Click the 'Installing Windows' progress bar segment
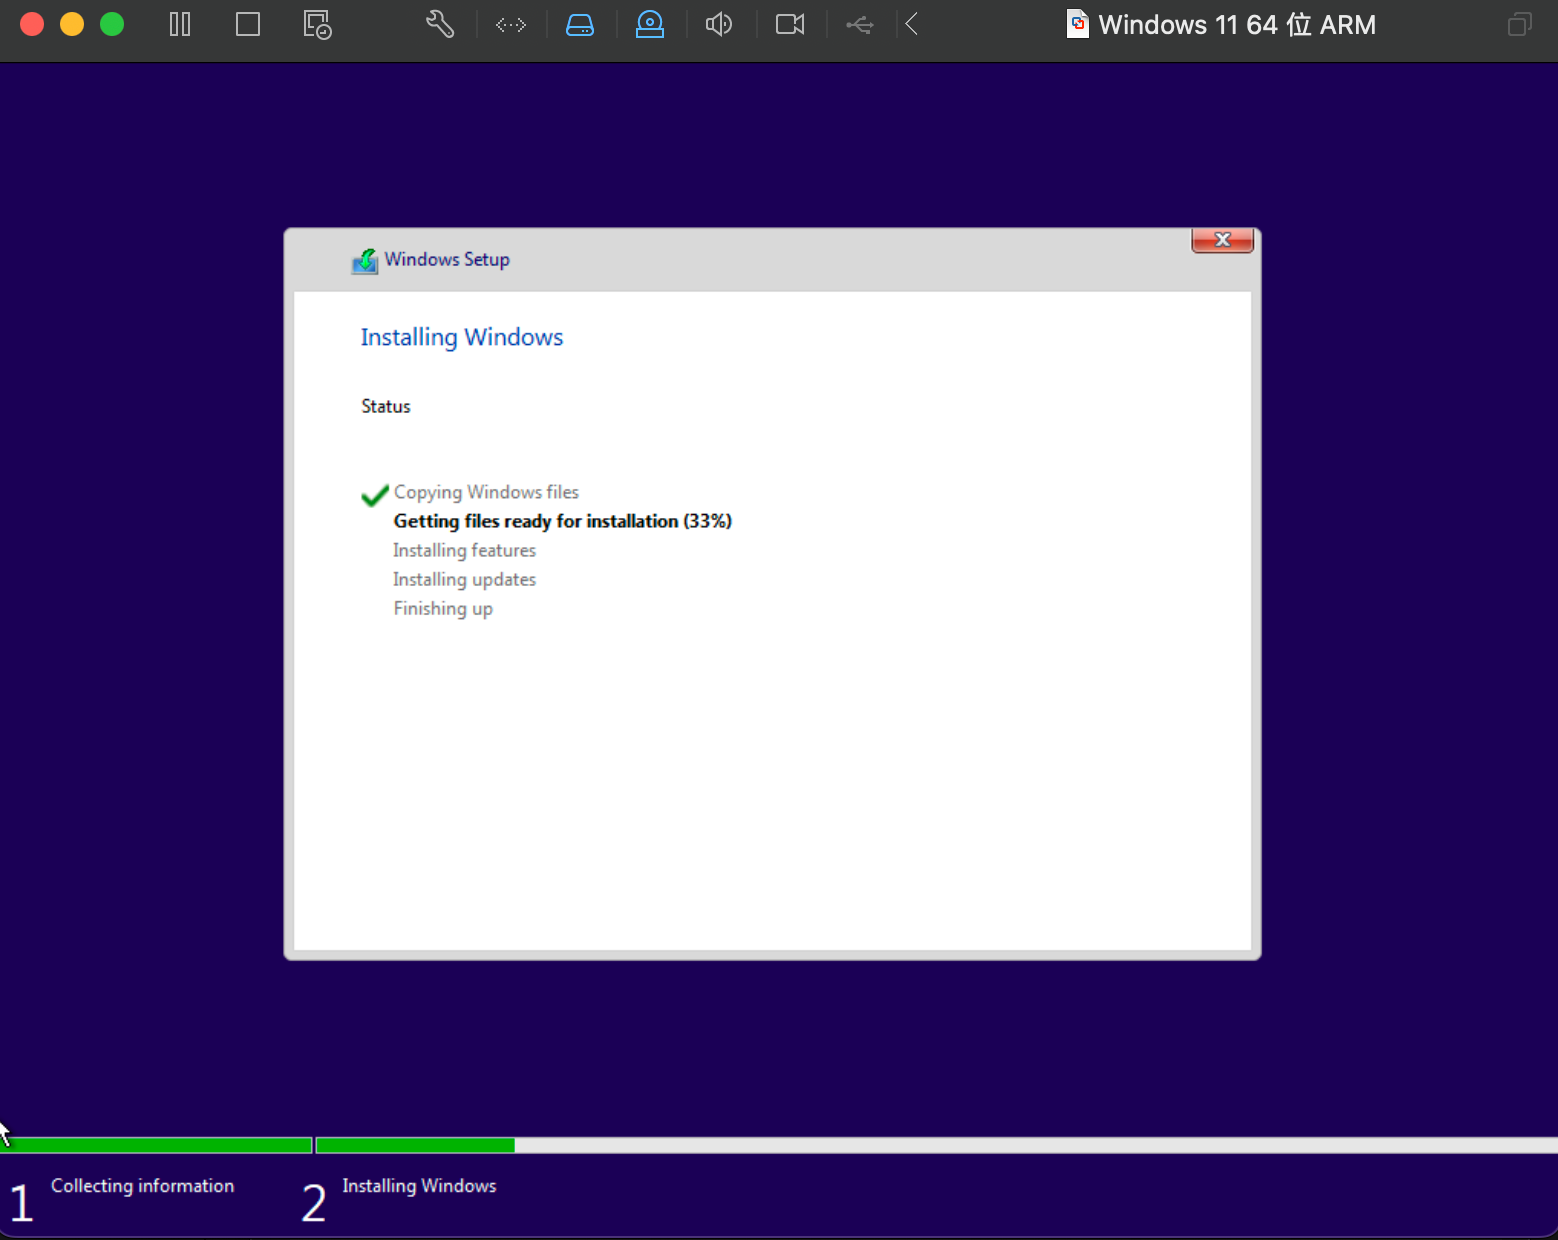The height and width of the screenshot is (1240, 1558). click(x=937, y=1145)
